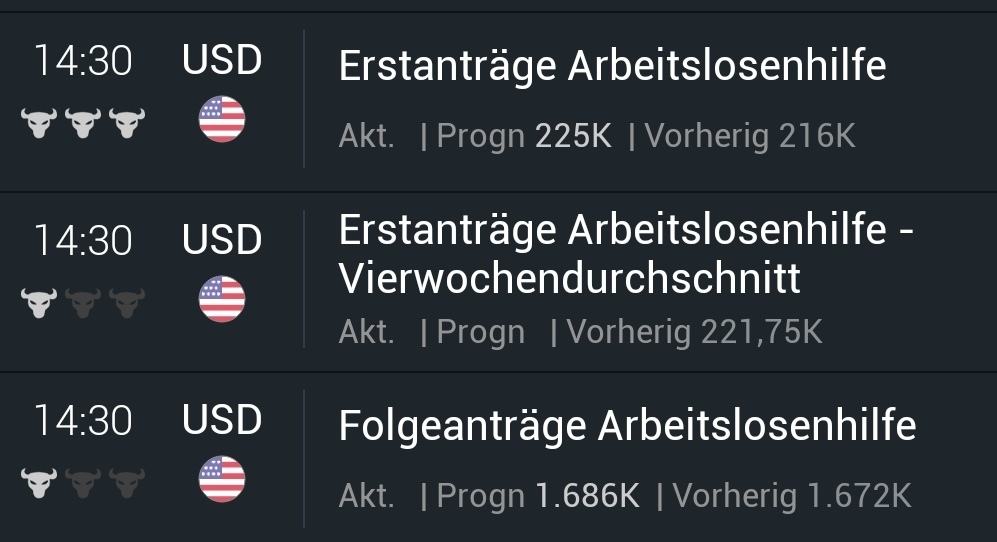Viewport: 997px width, 542px height.
Task: Click the Akt. label in the Folgeanträge row
Action: [x=366, y=495]
